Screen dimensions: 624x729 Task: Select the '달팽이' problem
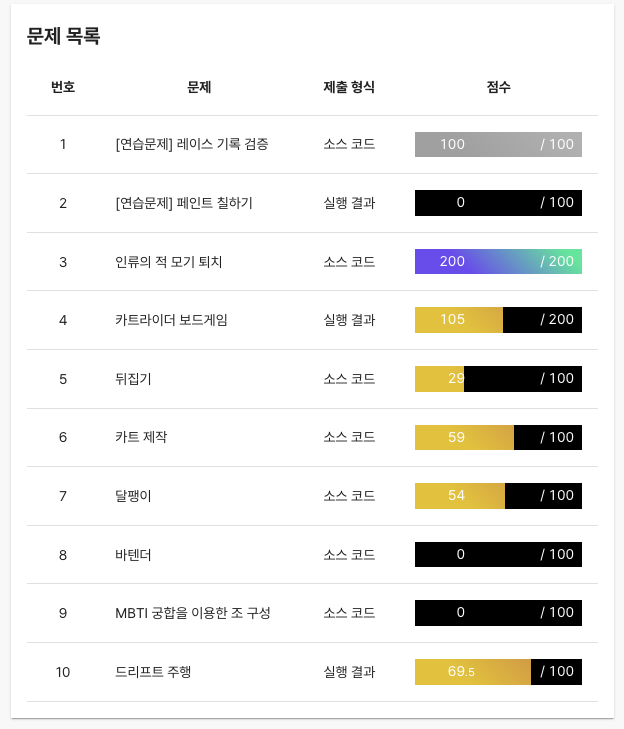coord(133,496)
